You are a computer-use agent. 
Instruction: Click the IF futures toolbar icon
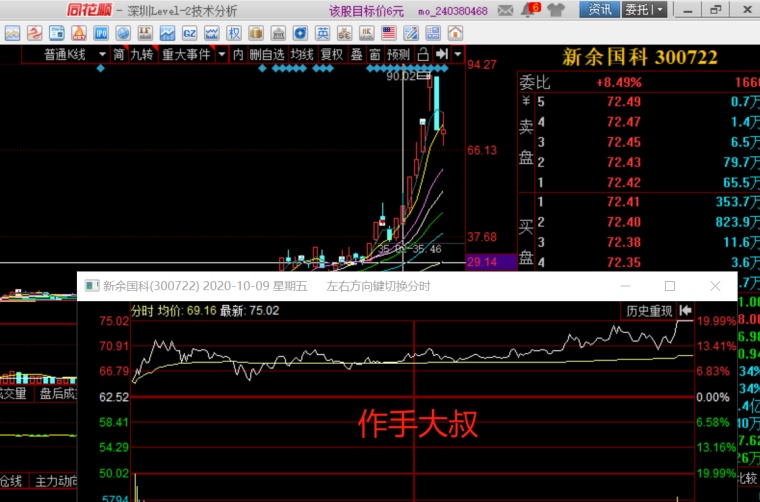[x=145, y=33]
